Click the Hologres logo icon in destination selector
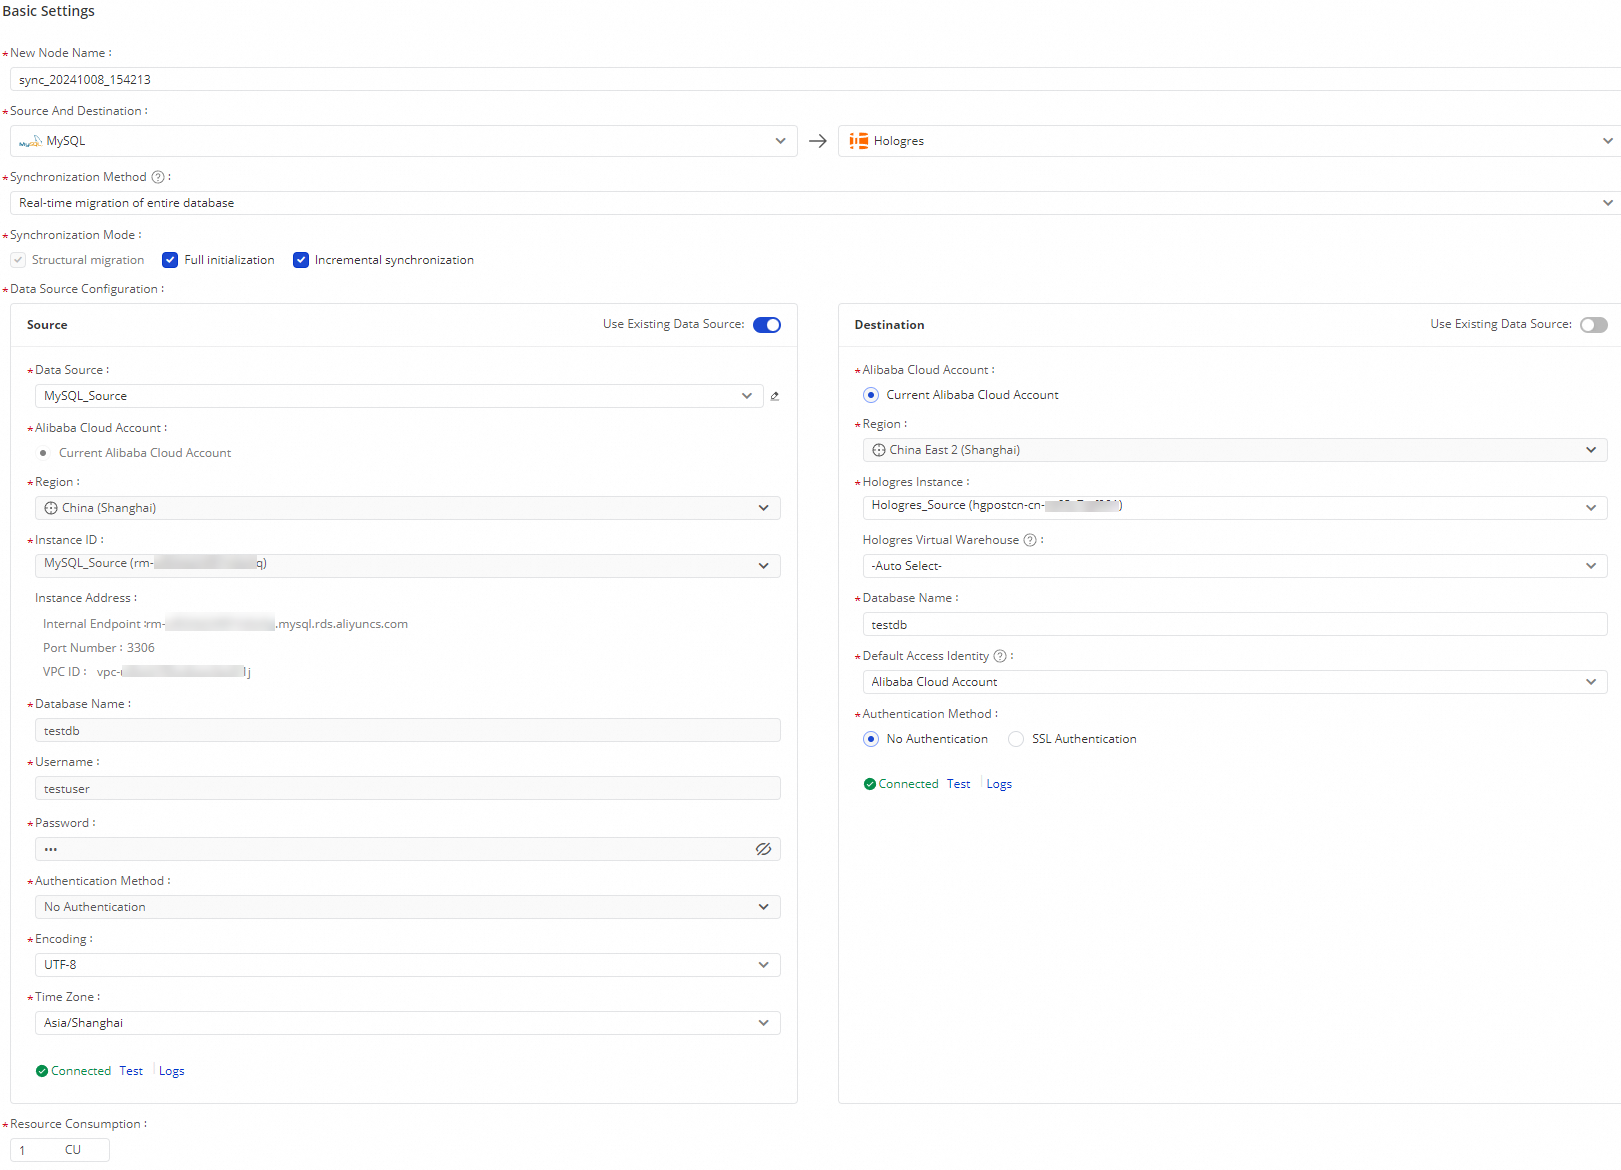 [x=859, y=141]
